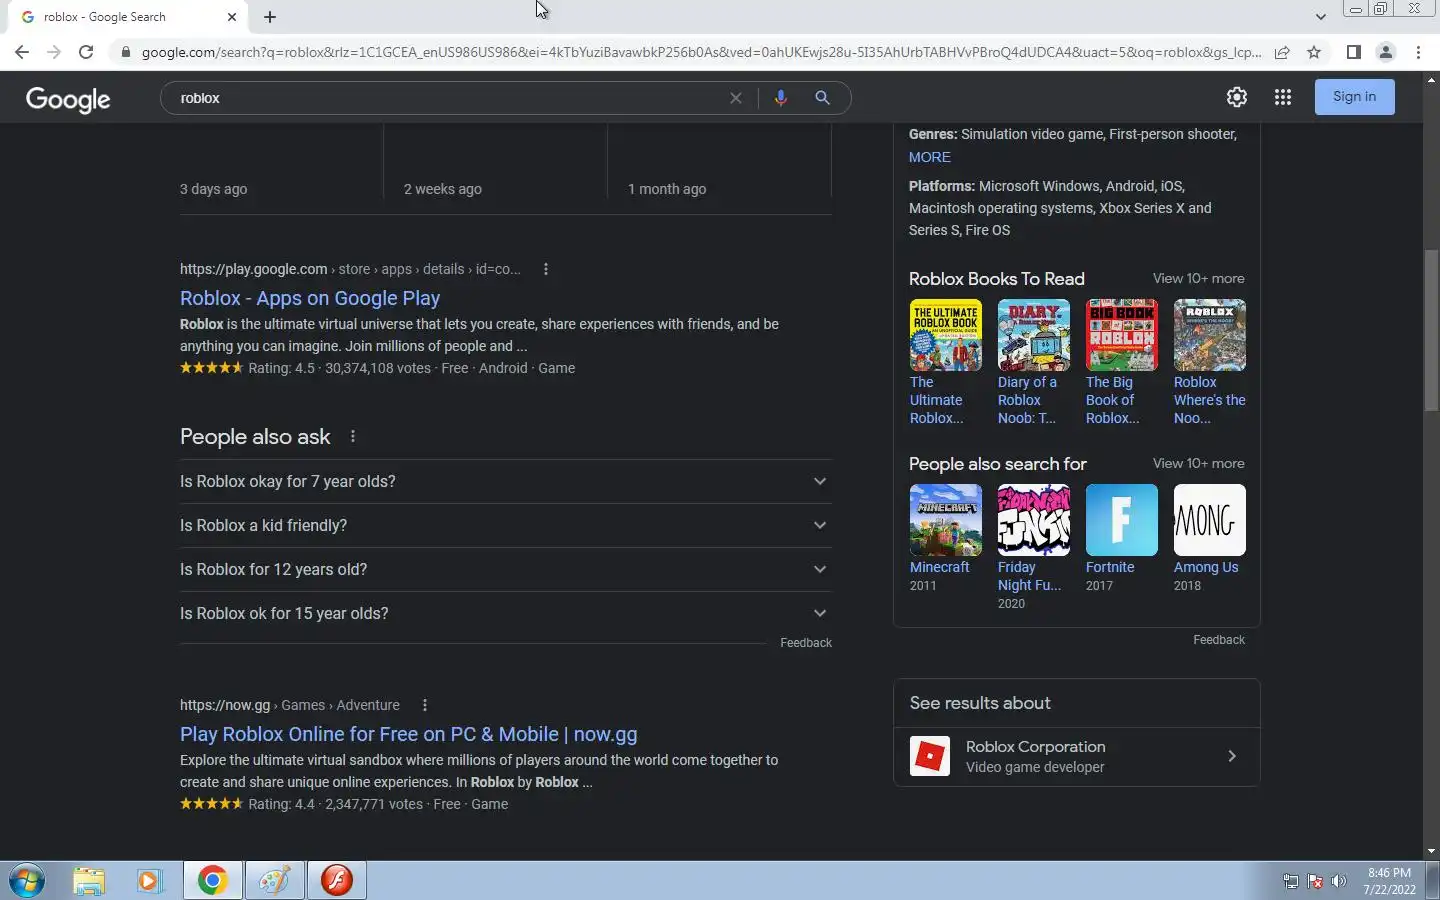Screen dimensions: 1440x900
Task: Open a new browser tab
Action: point(270,17)
